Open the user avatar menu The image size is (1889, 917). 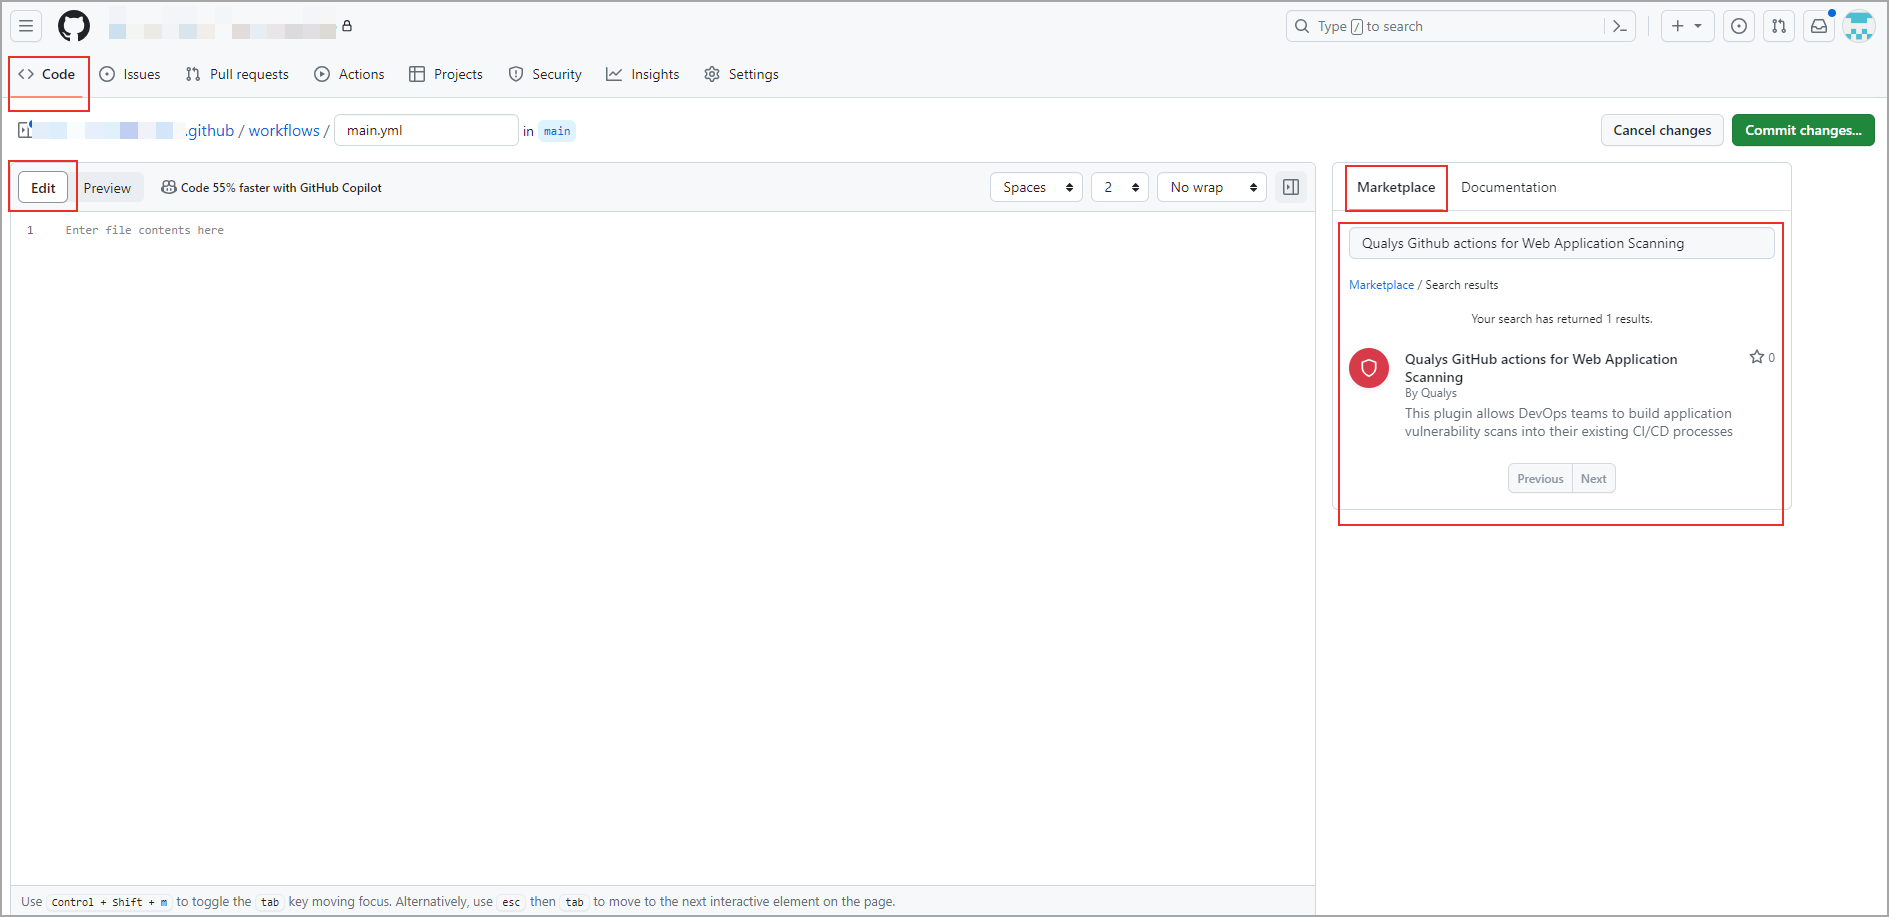pos(1859,26)
